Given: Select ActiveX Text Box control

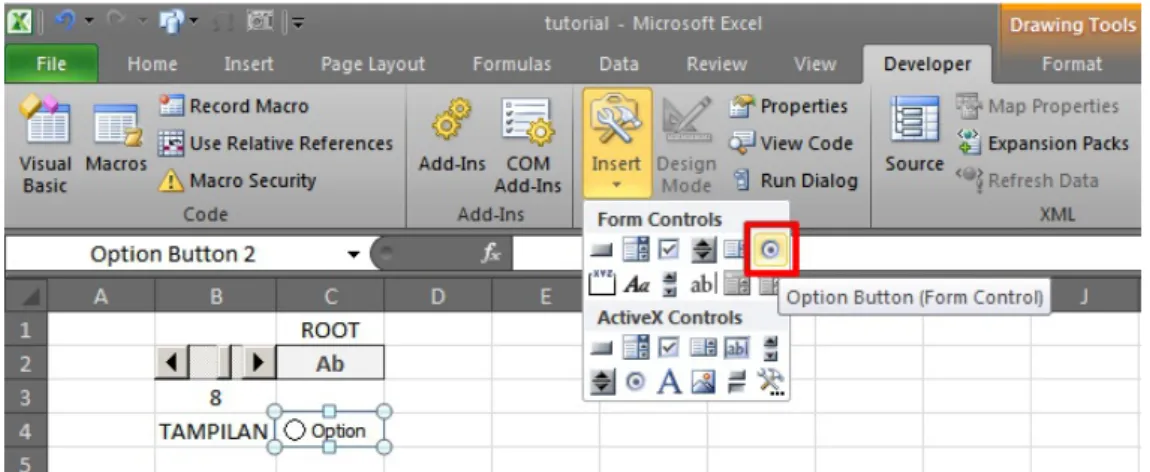Looking at the screenshot, I should [736, 349].
